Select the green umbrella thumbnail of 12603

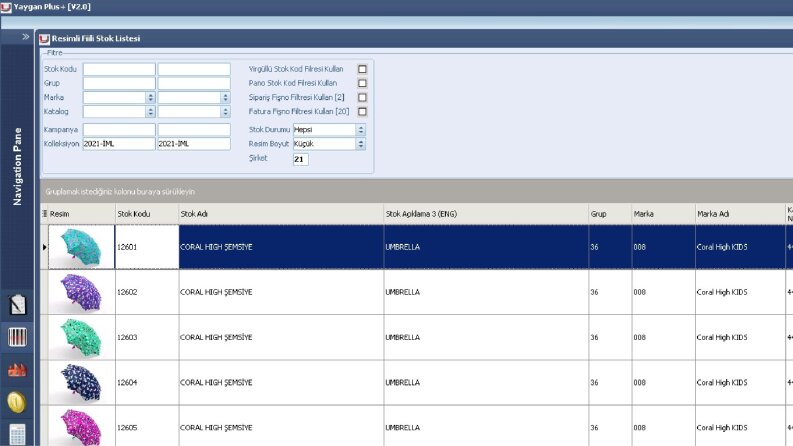pos(80,337)
